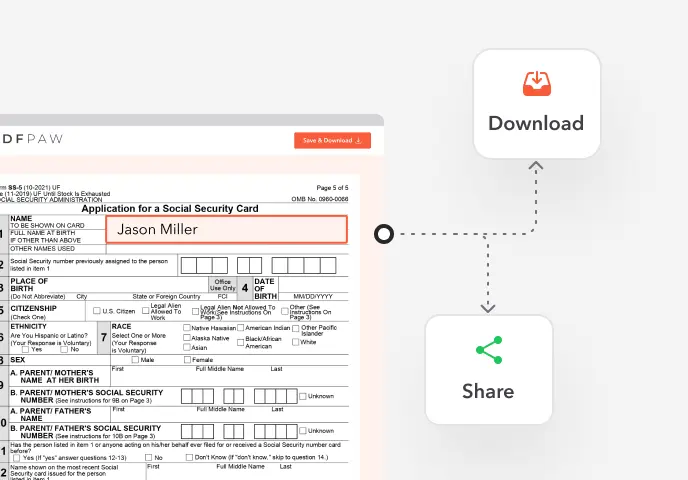
Task: Click the orange Download tray icon
Action: (536, 84)
